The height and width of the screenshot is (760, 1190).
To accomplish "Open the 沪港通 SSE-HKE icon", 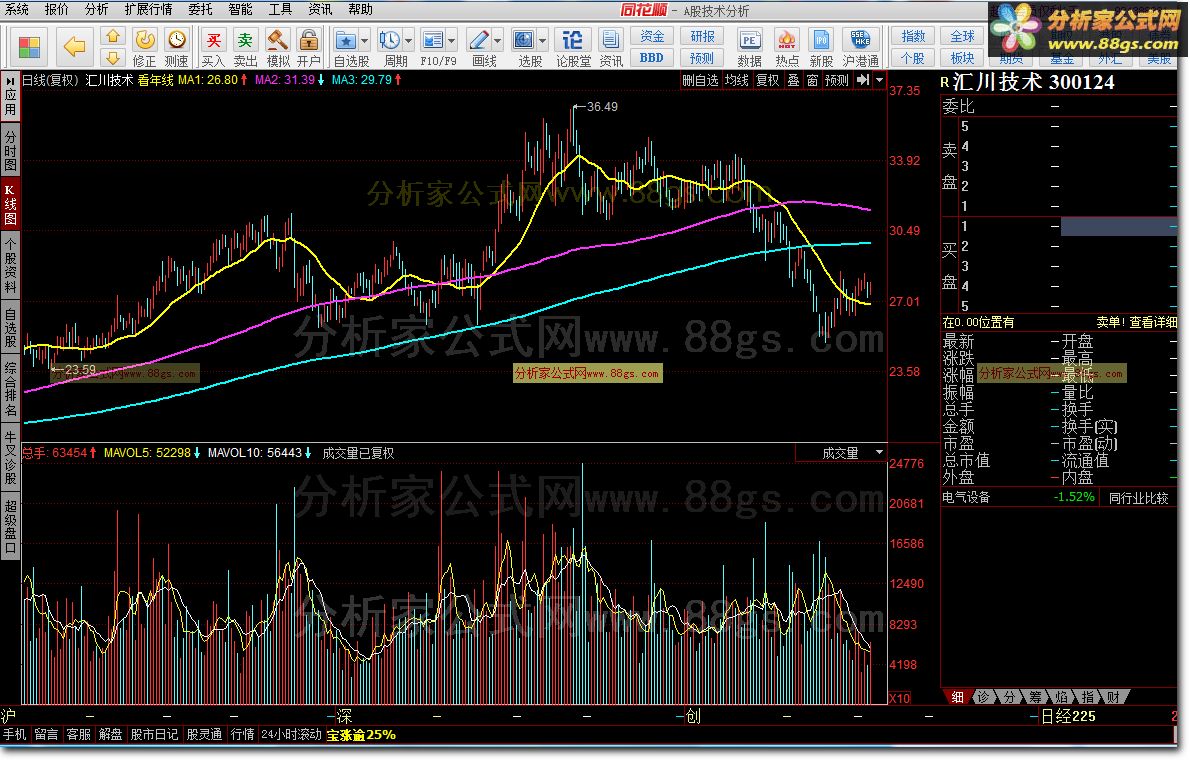I will (861, 47).
